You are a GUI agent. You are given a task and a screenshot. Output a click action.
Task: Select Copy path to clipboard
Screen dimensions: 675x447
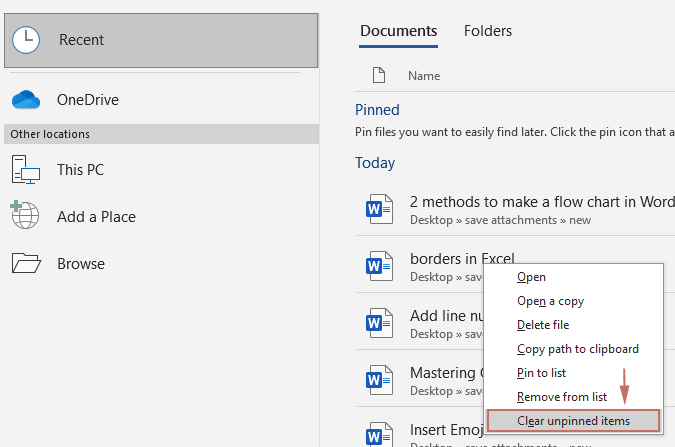point(577,349)
